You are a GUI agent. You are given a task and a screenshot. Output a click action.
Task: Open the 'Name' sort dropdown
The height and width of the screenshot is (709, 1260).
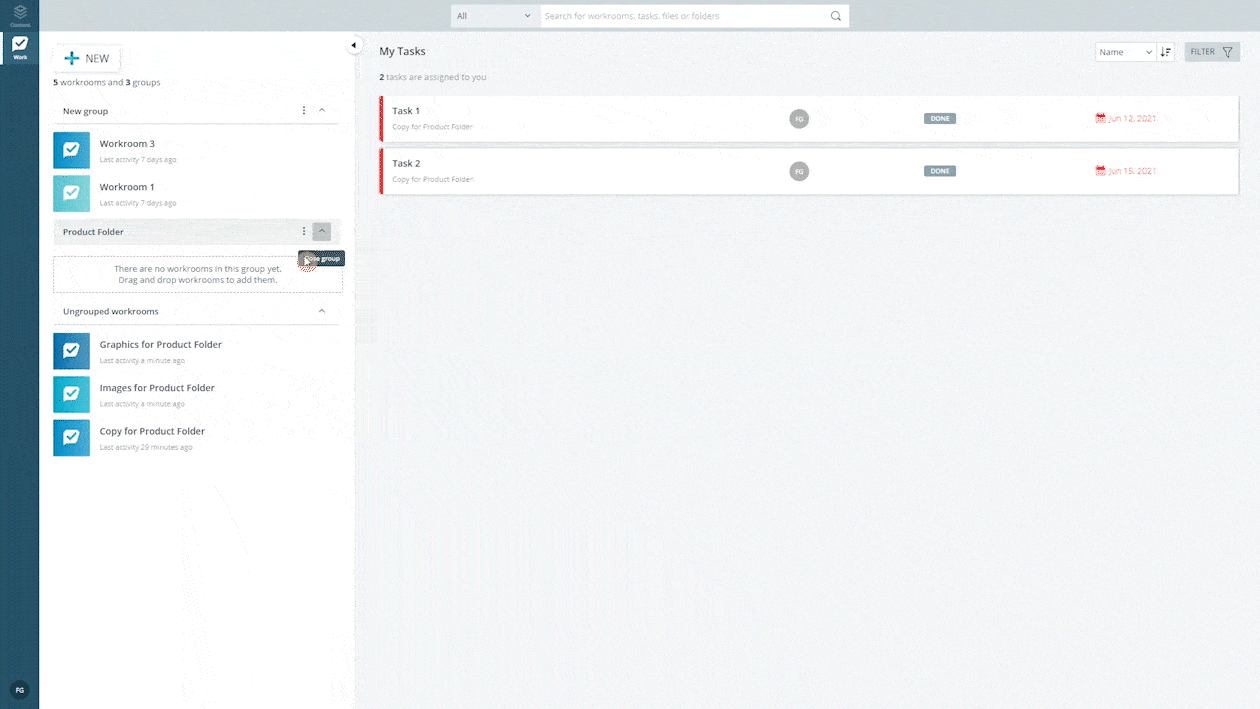(x=1125, y=52)
